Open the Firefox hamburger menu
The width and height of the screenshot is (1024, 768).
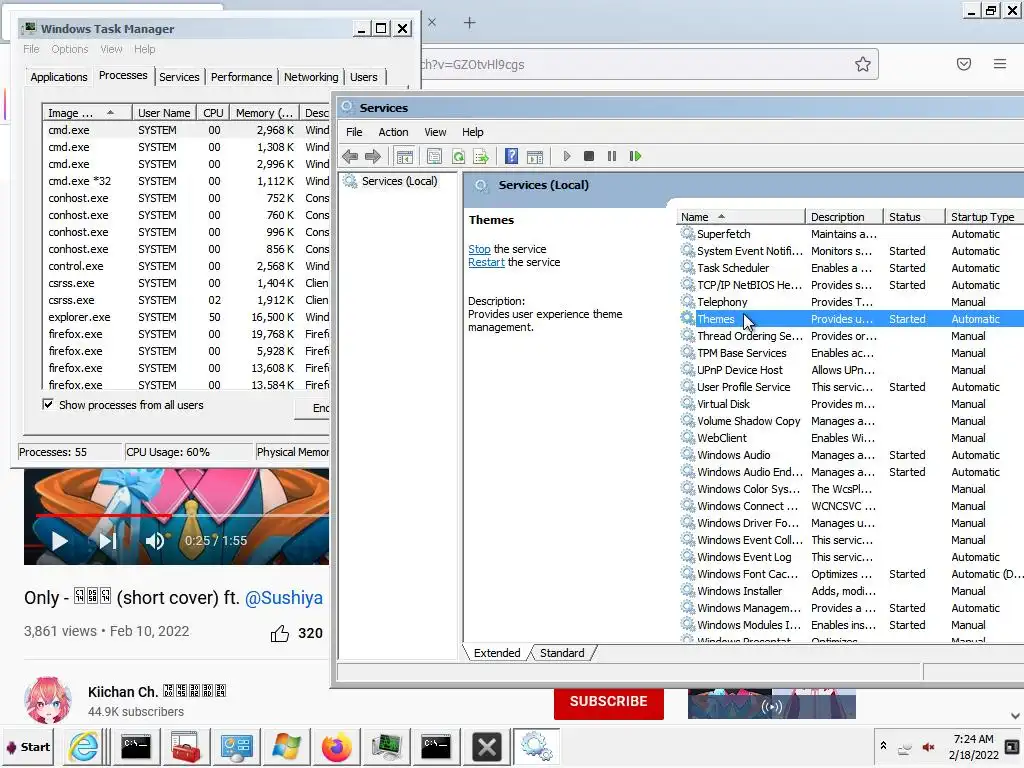coord(1000,64)
